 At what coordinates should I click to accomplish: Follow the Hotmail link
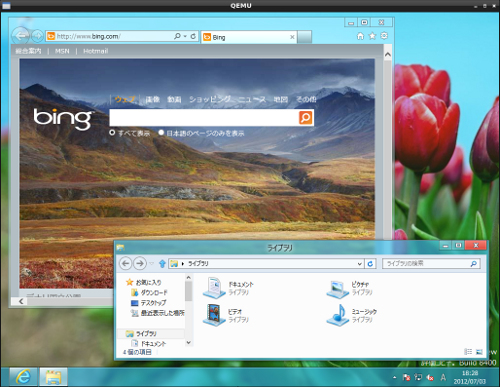click(x=96, y=51)
